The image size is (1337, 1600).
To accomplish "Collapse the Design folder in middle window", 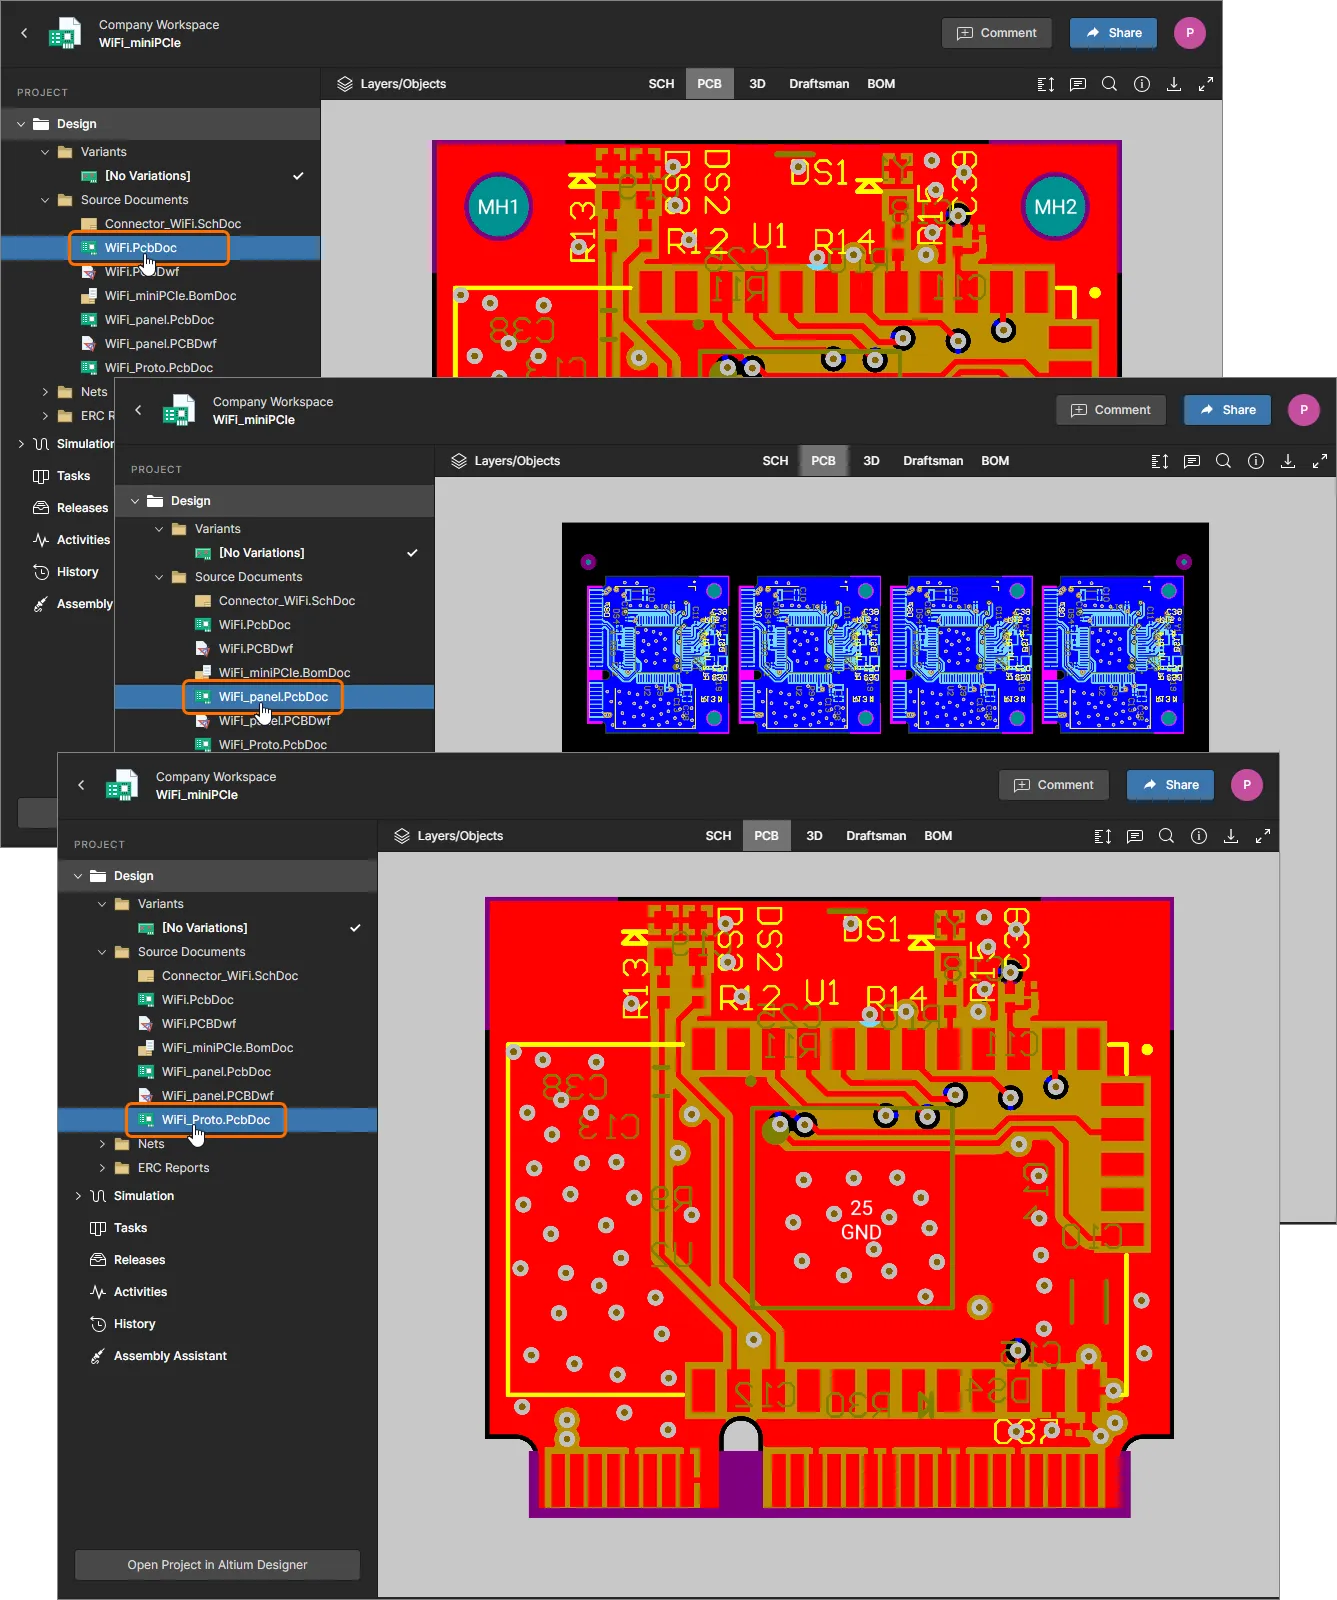I will point(135,501).
